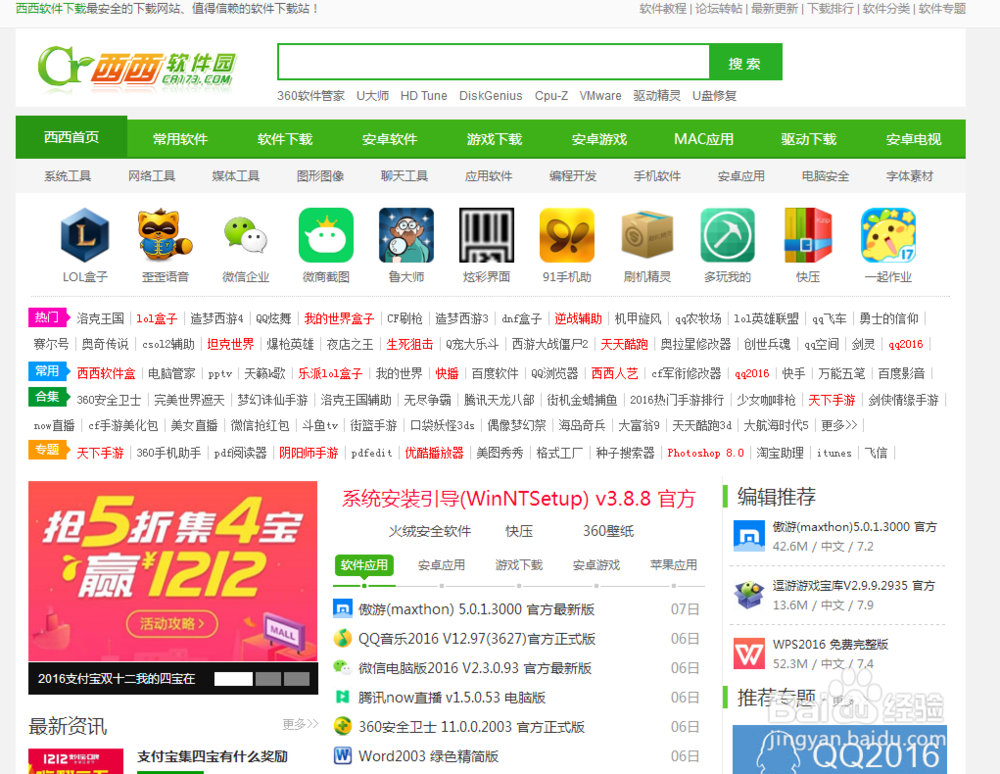Image resolution: width=1000 pixels, height=774 pixels.
Task: Switch to the 游戏下载 list tab
Action: point(519,565)
